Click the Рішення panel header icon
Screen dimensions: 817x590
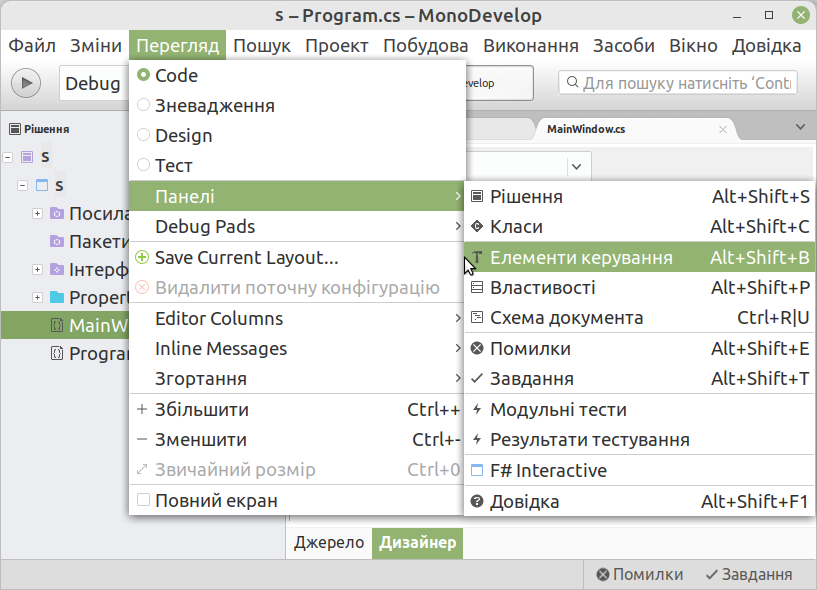15,129
